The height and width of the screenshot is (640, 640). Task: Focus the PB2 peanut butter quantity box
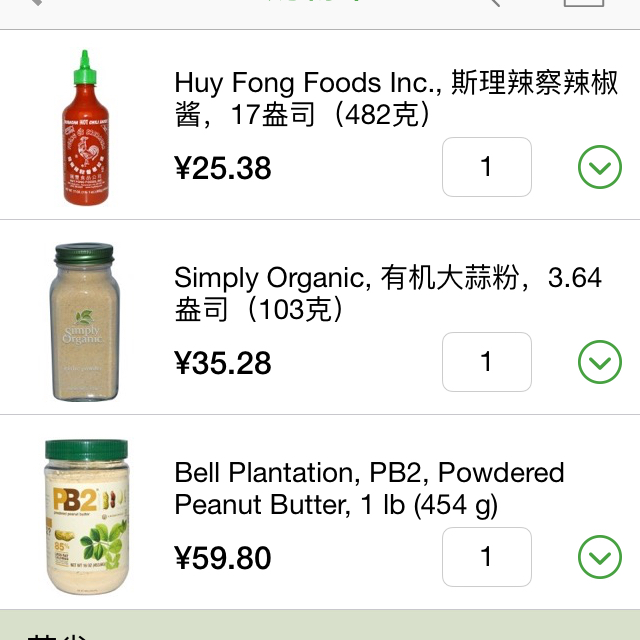click(487, 557)
